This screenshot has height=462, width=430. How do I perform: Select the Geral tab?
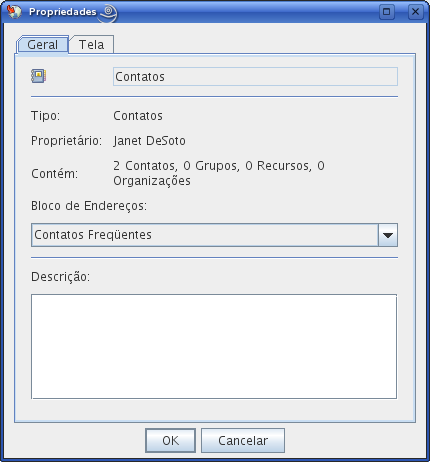click(42, 44)
